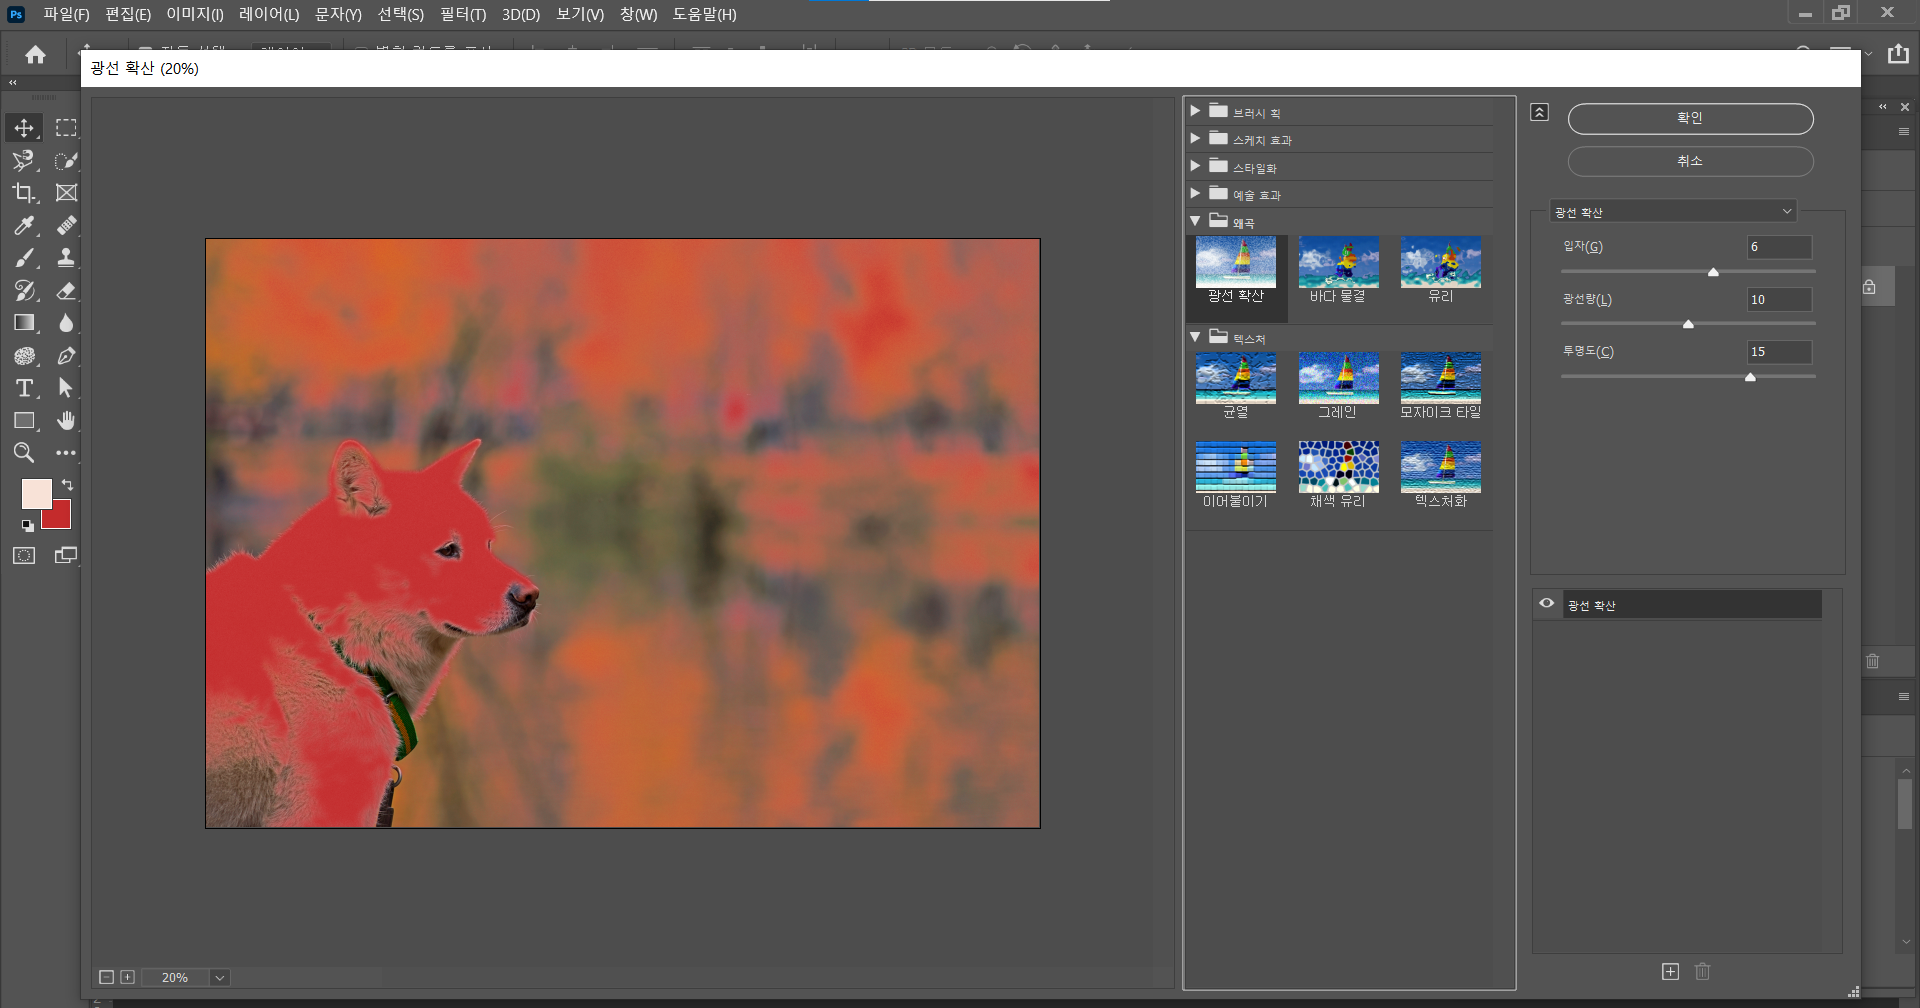Viewport: 1920px width, 1008px height.
Task: Choose the 채색 유리 filter thumbnail
Action: point(1338,467)
